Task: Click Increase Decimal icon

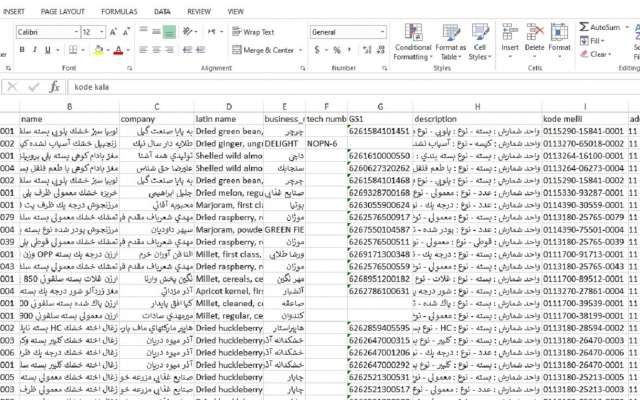Action: [367, 50]
